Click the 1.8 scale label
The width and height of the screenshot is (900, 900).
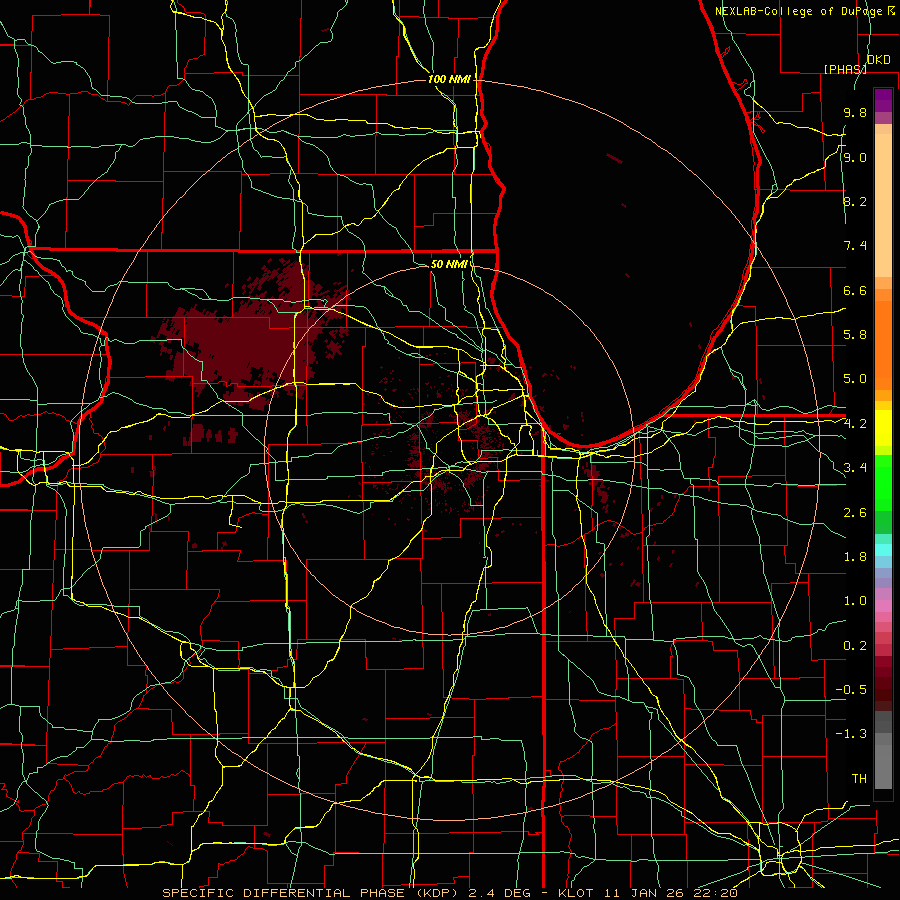tap(855, 557)
